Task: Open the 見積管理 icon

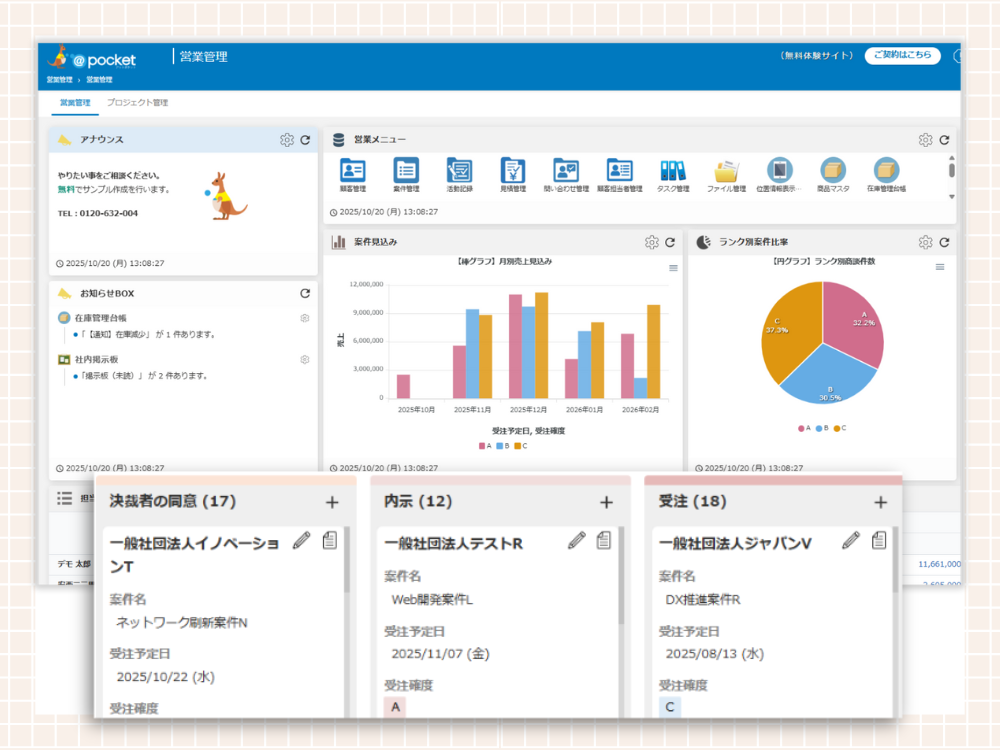Action: click(x=512, y=170)
